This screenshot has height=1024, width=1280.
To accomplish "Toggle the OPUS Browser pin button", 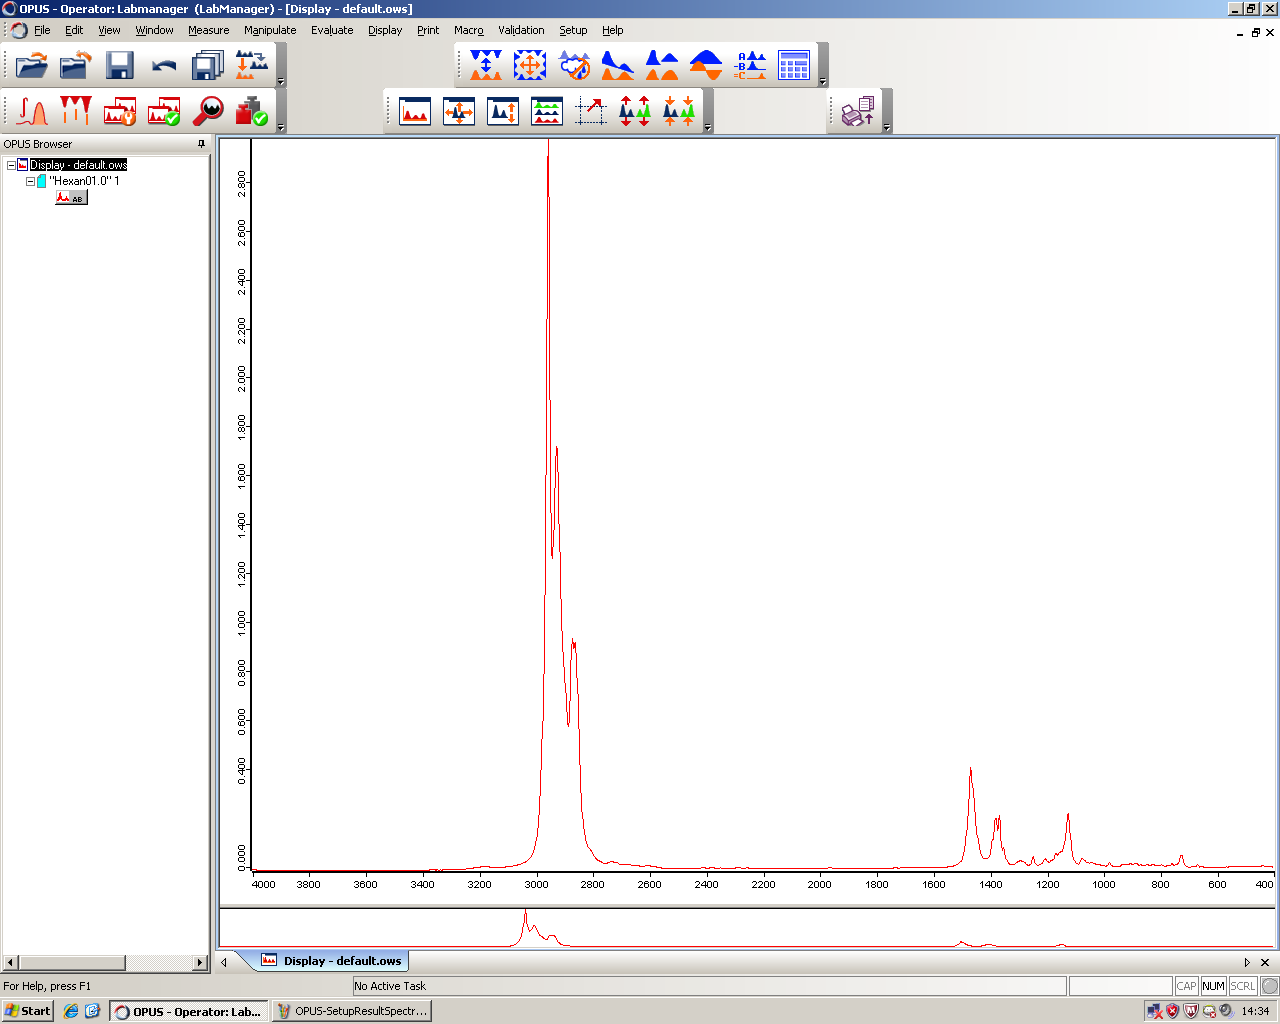I will tap(201, 144).
